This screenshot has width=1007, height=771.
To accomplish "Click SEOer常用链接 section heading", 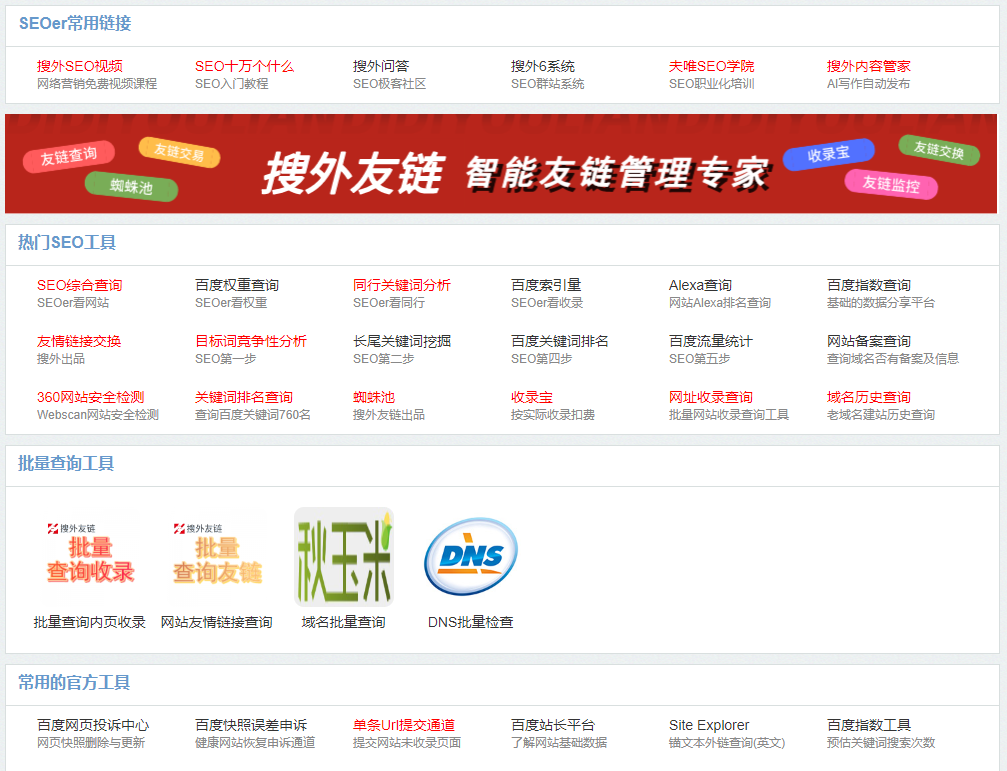I will click(75, 24).
